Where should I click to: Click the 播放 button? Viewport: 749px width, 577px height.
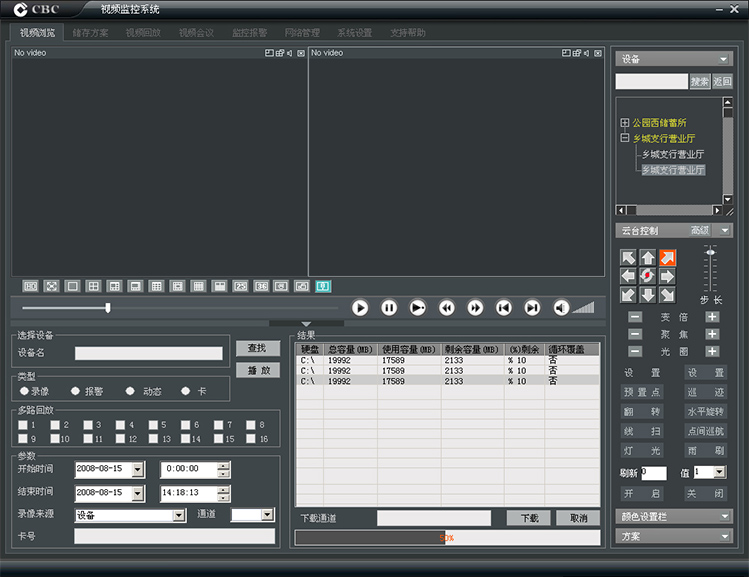pos(258,370)
